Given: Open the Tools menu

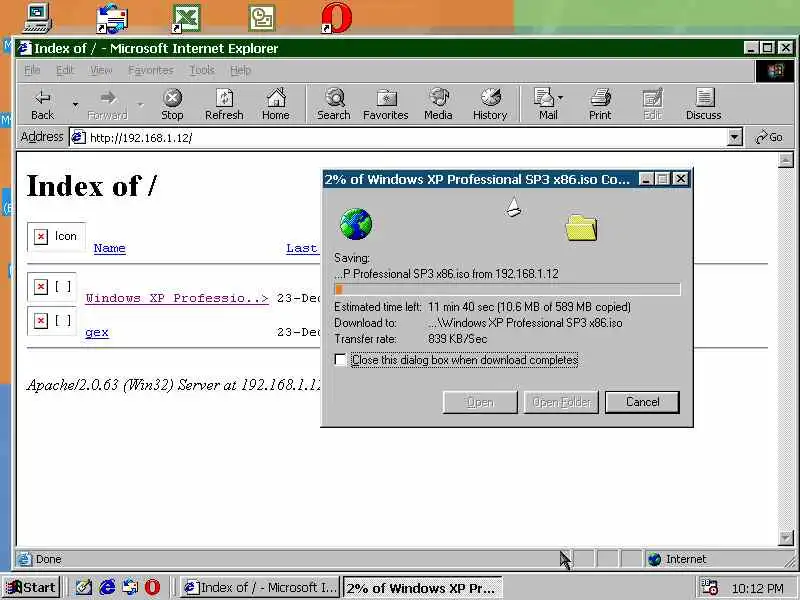Looking at the screenshot, I should pyautogui.click(x=202, y=70).
